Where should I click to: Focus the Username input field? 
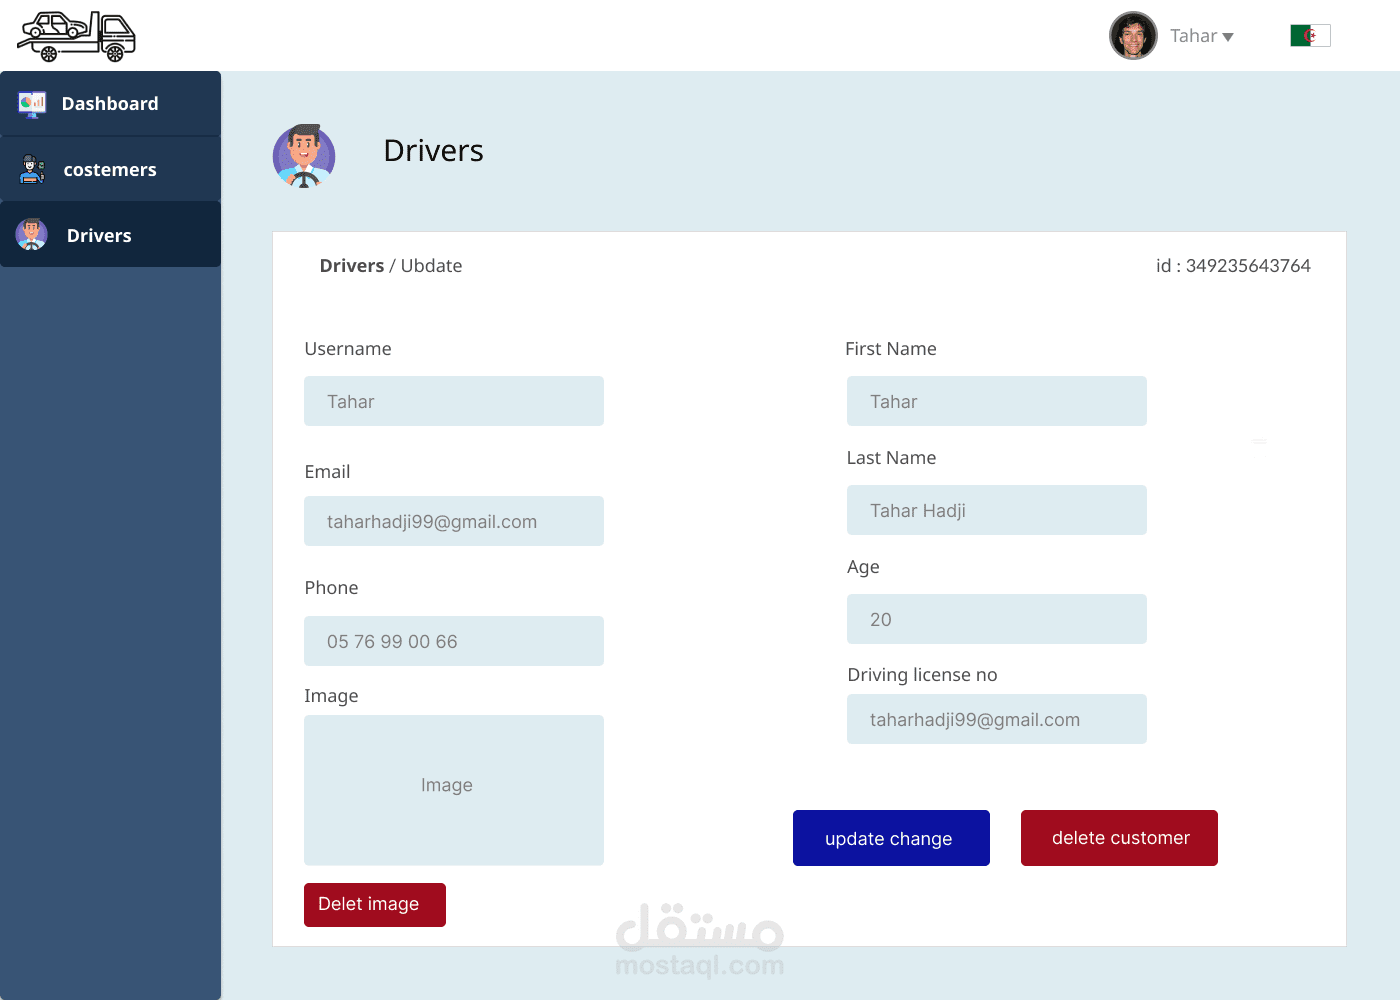pyautogui.click(x=454, y=401)
